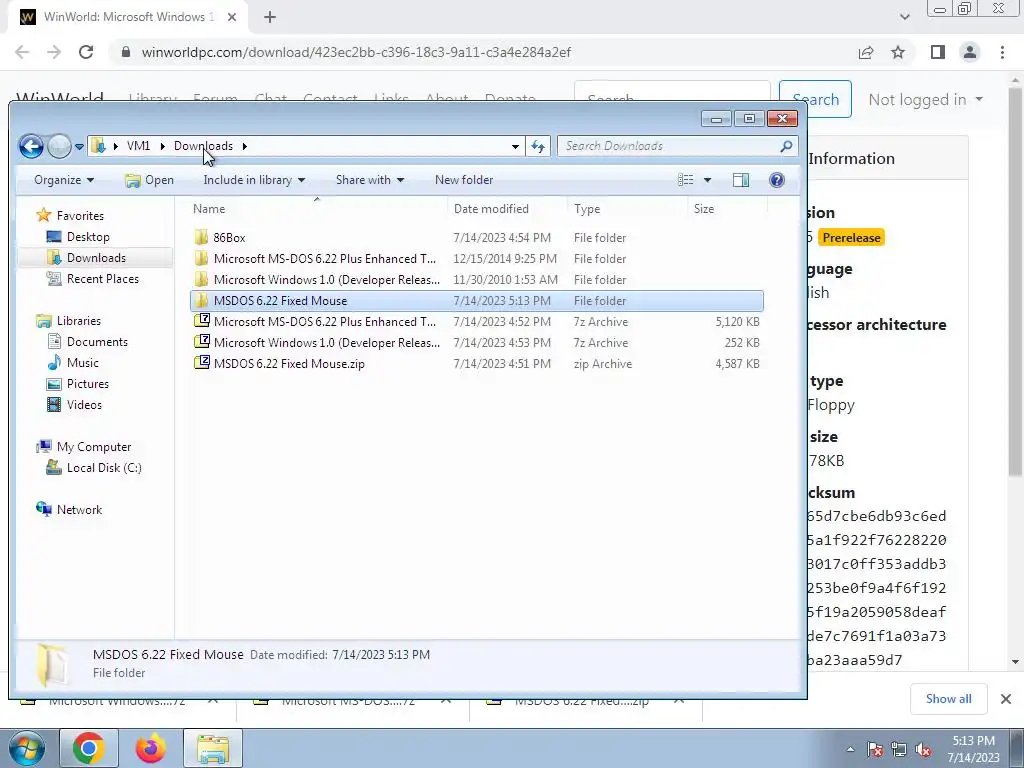Viewport: 1024px width, 768px height.
Task: Go back with Explorer's back arrow
Action: [31, 146]
